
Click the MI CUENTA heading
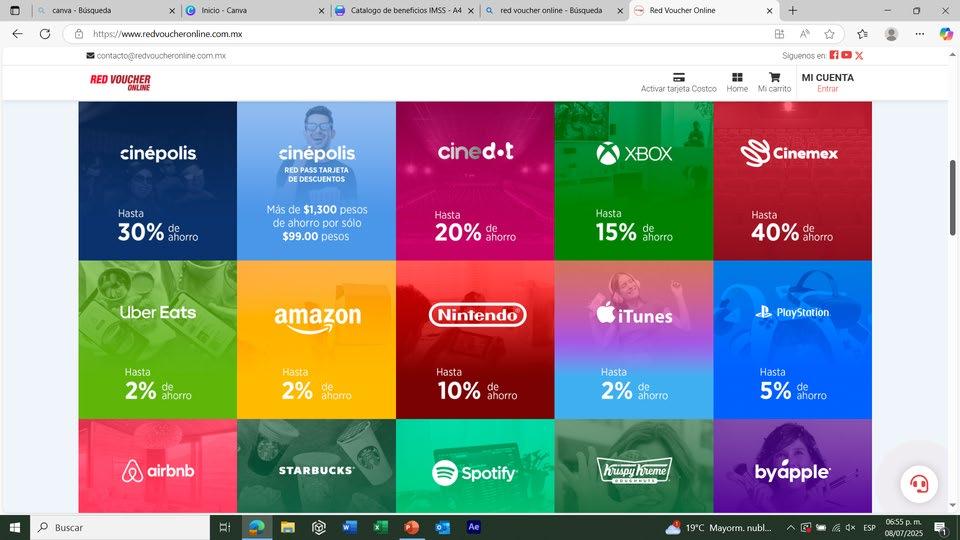pyautogui.click(x=827, y=78)
